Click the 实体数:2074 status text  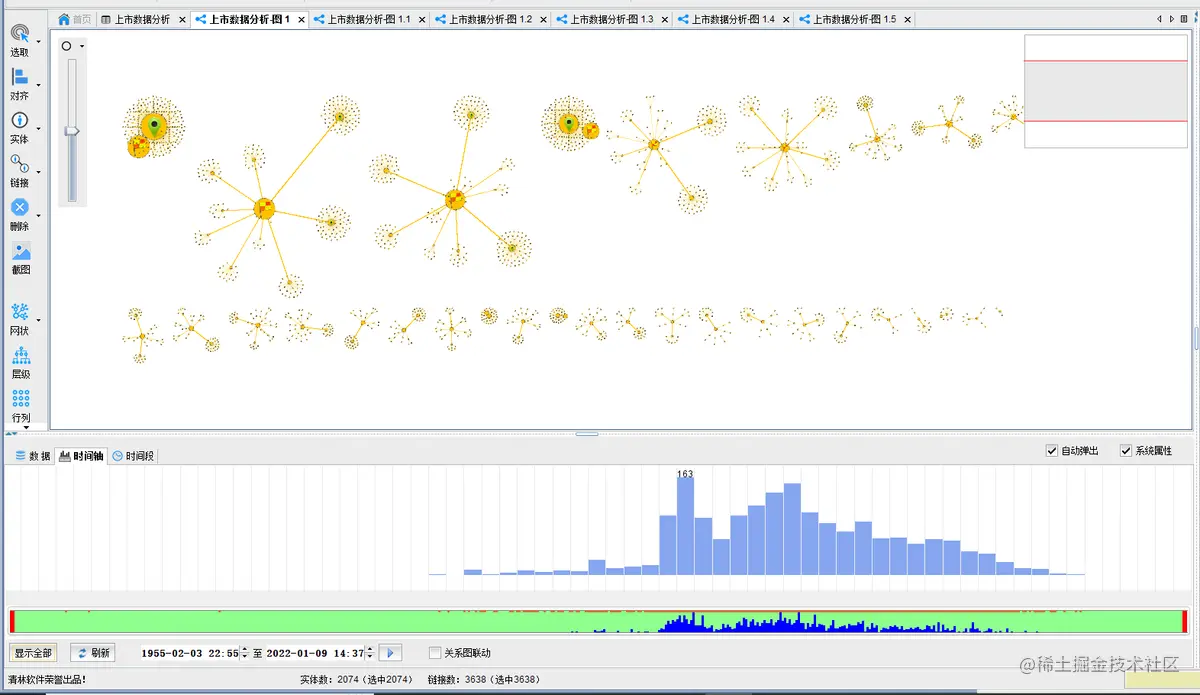357,680
